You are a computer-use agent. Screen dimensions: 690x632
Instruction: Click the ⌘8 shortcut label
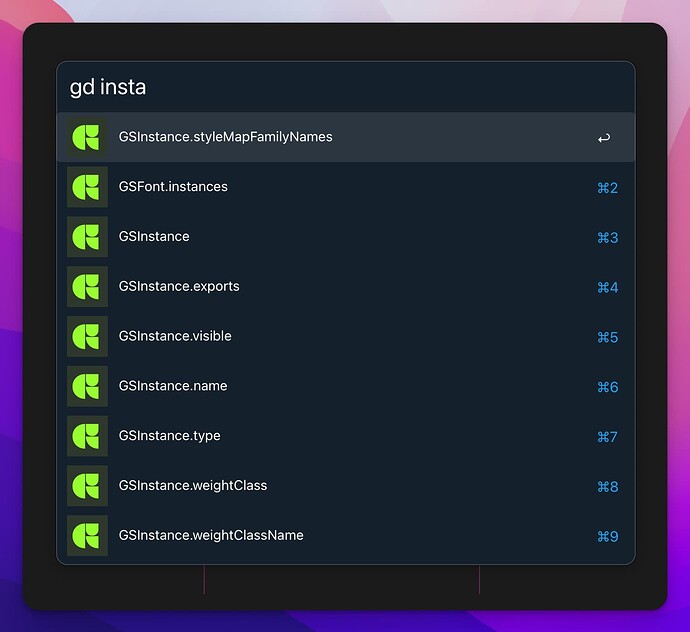point(608,487)
